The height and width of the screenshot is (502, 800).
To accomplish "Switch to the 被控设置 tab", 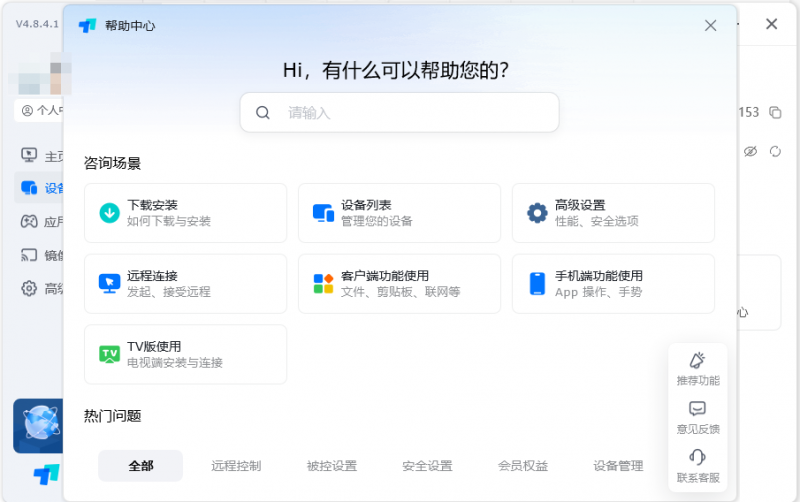I will click(332, 466).
